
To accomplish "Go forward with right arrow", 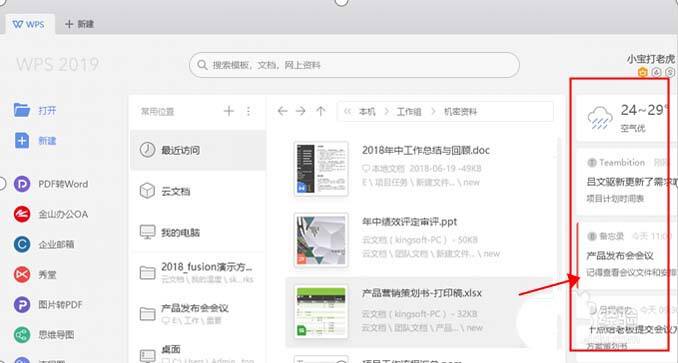I will pos(301,111).
